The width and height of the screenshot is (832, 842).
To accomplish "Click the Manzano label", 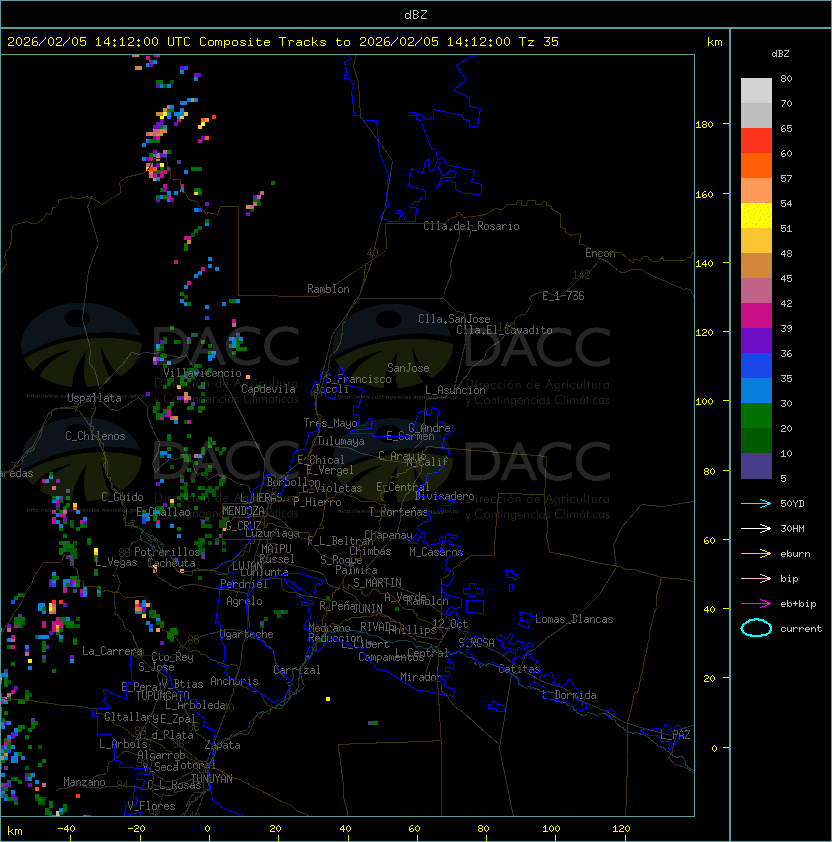I will tap(84, 782).
